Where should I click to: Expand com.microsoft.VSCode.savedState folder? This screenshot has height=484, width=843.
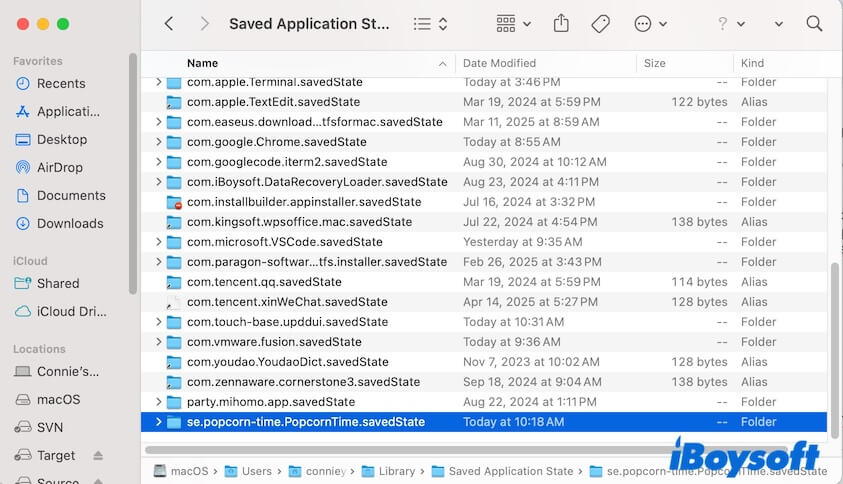pyautogui.click(x=158, y=242)
